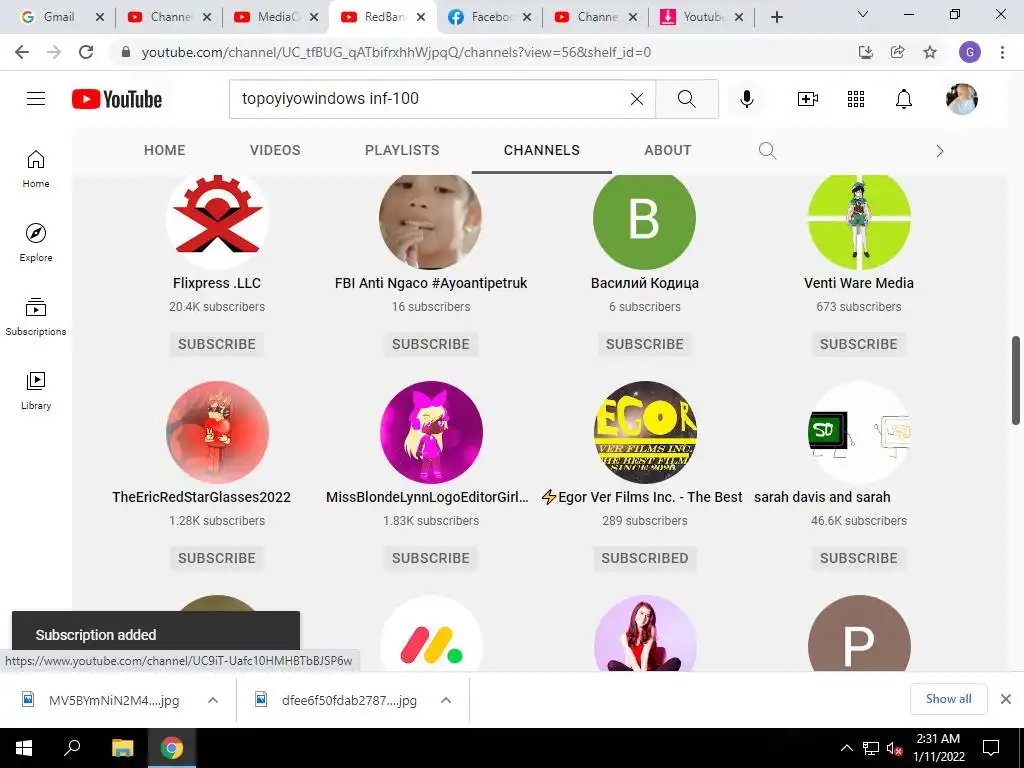Click the channel search magnifier icon

click(x=767, y=151)
